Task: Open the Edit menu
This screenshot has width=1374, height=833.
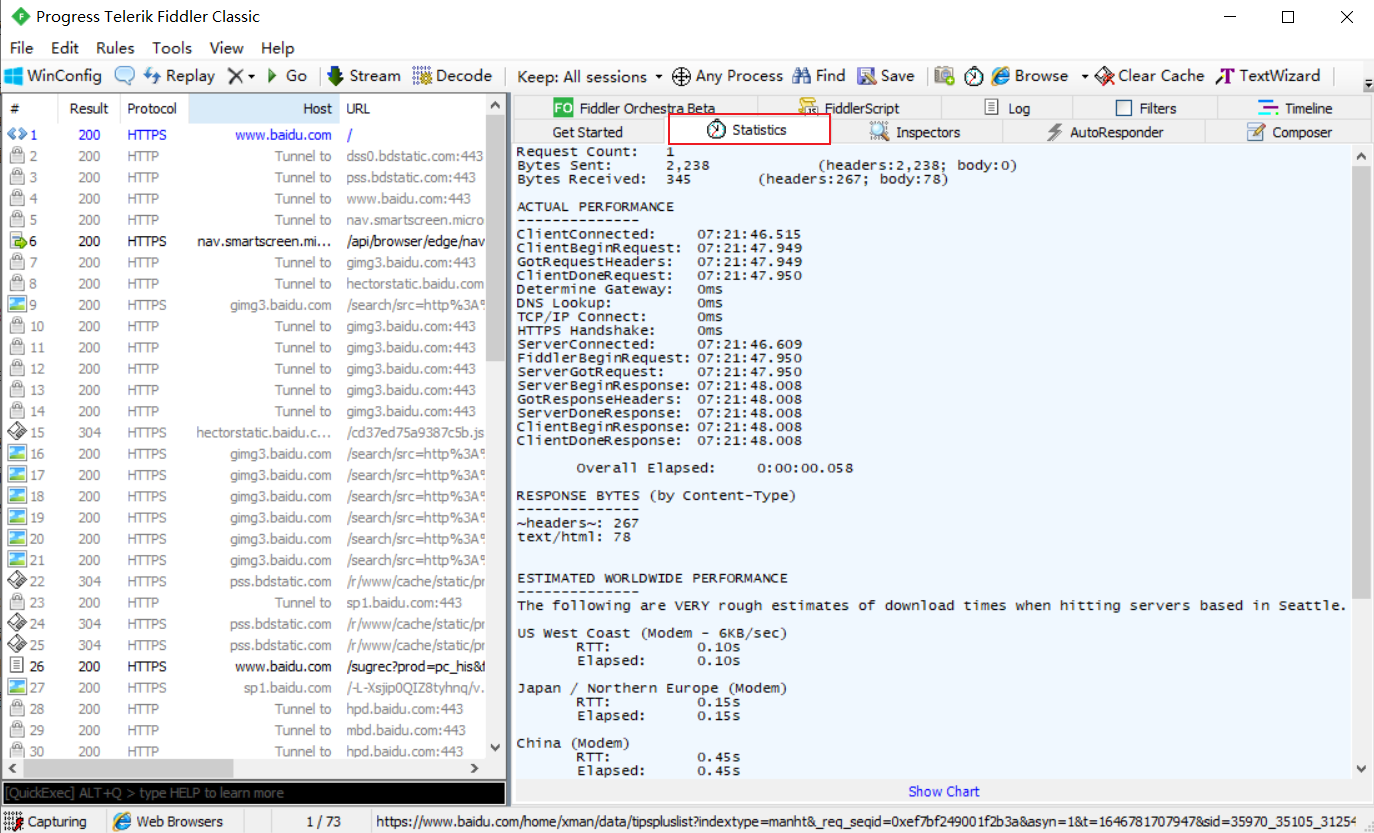Action: 65,48
